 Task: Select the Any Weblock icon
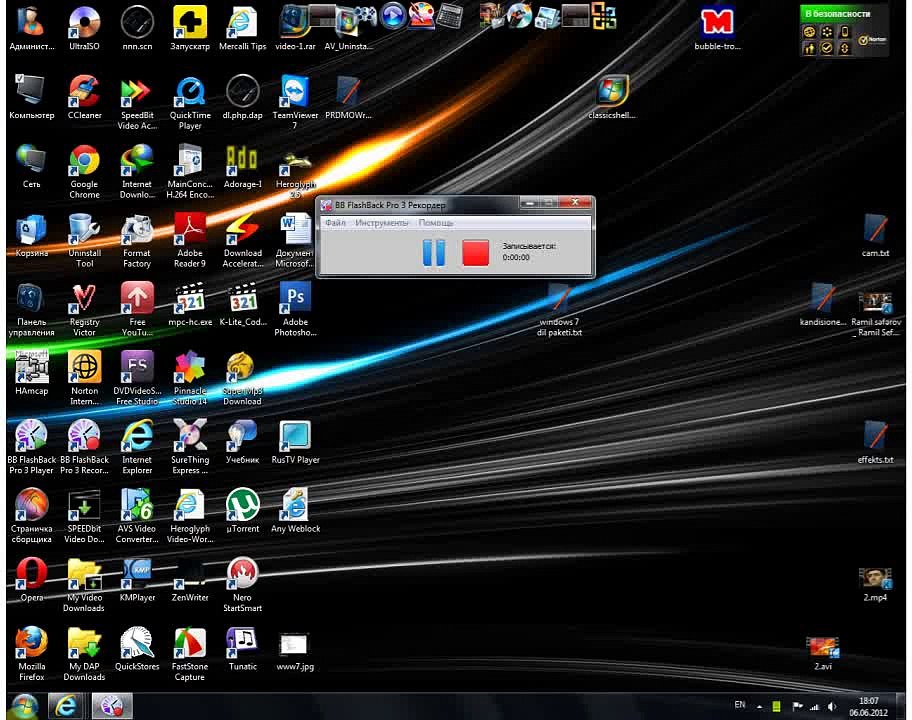click(295, 511)
